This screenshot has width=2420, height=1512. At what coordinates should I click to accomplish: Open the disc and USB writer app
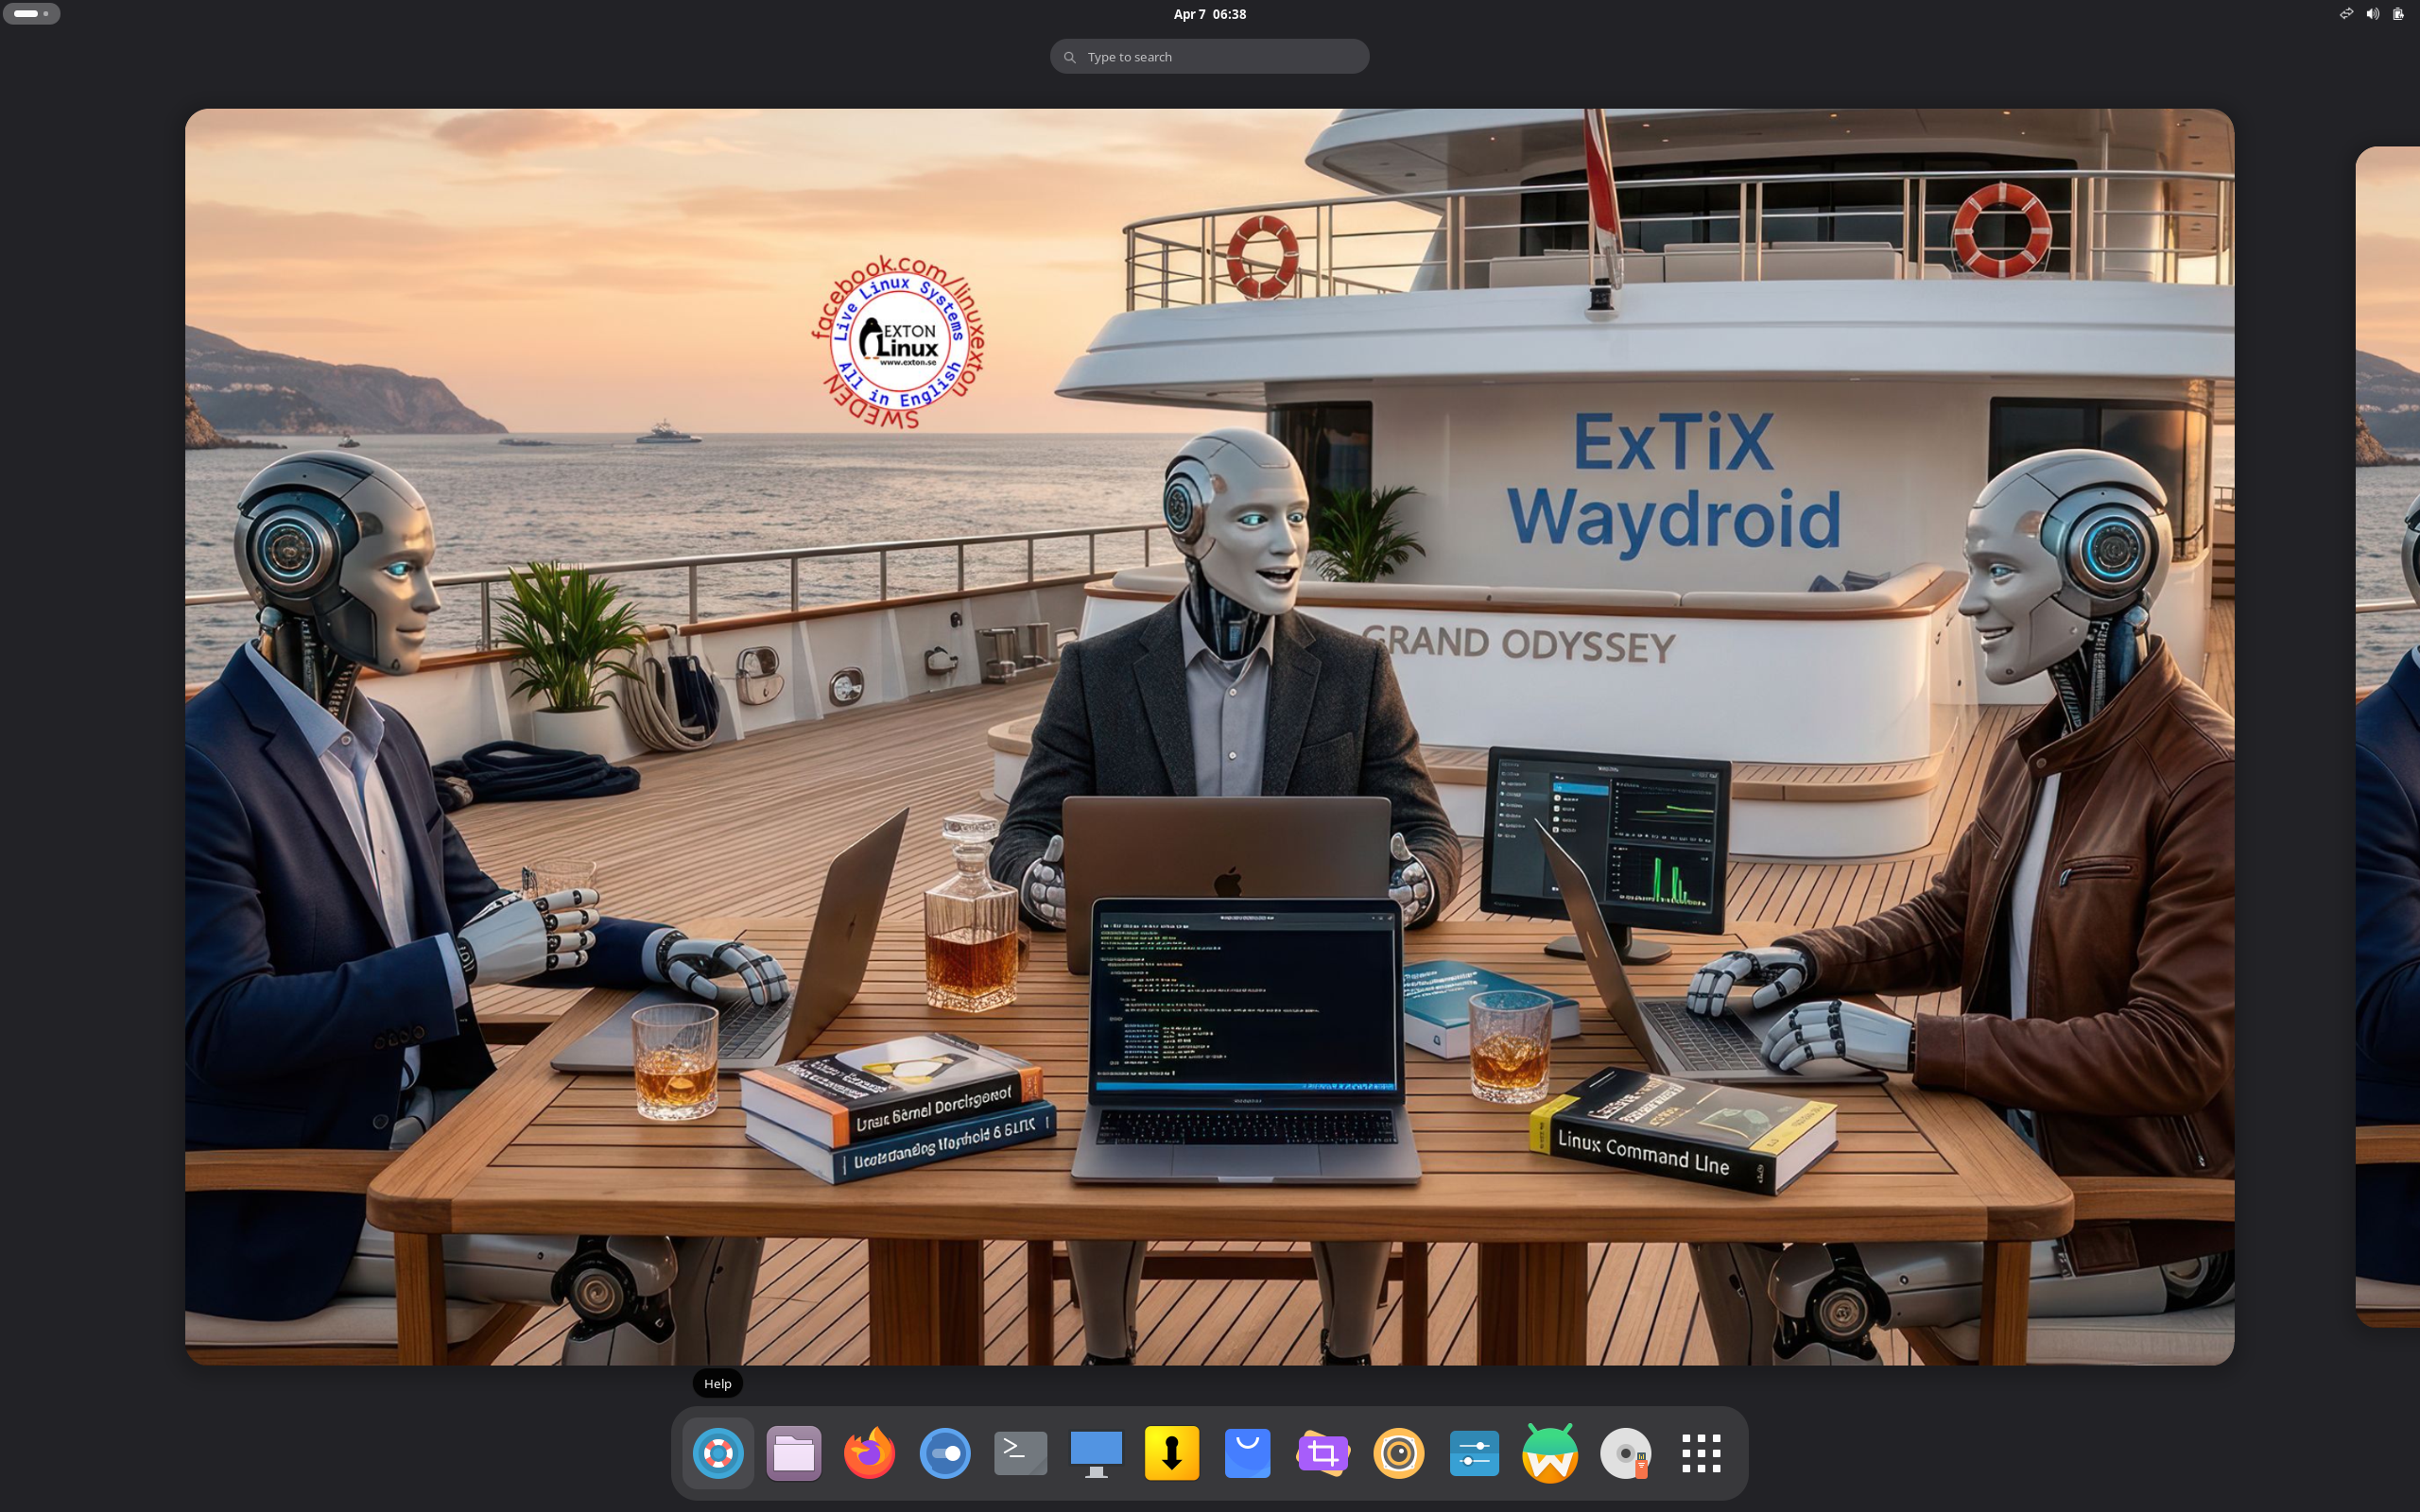click(x=1625, y=1453)
